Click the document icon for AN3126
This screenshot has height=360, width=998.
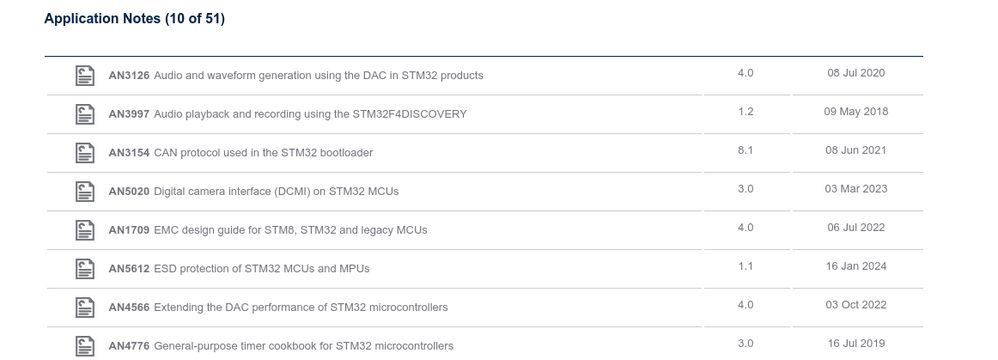point(85,76)
